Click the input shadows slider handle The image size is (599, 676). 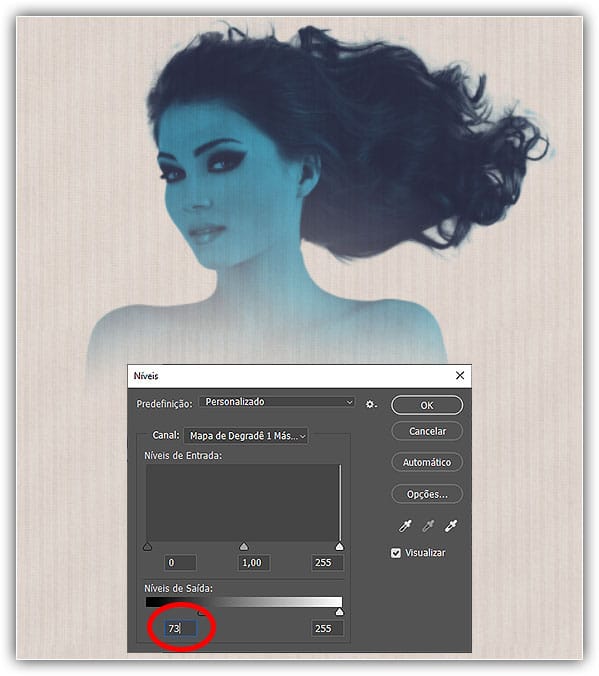point(147,547)
